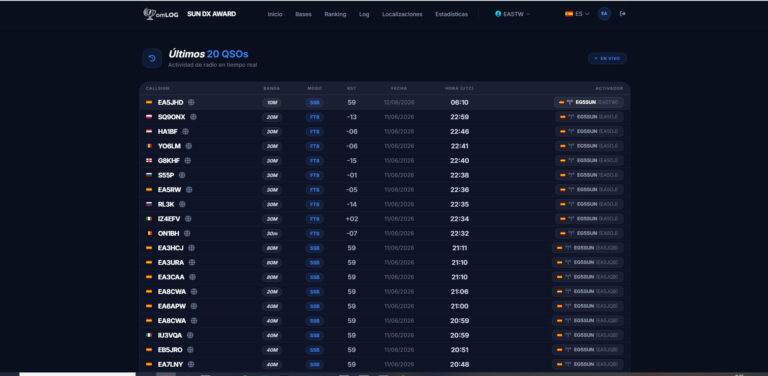
Task: Click globe icon next to EA3URA
Action: pyautogui.click(x=192, y=262)
